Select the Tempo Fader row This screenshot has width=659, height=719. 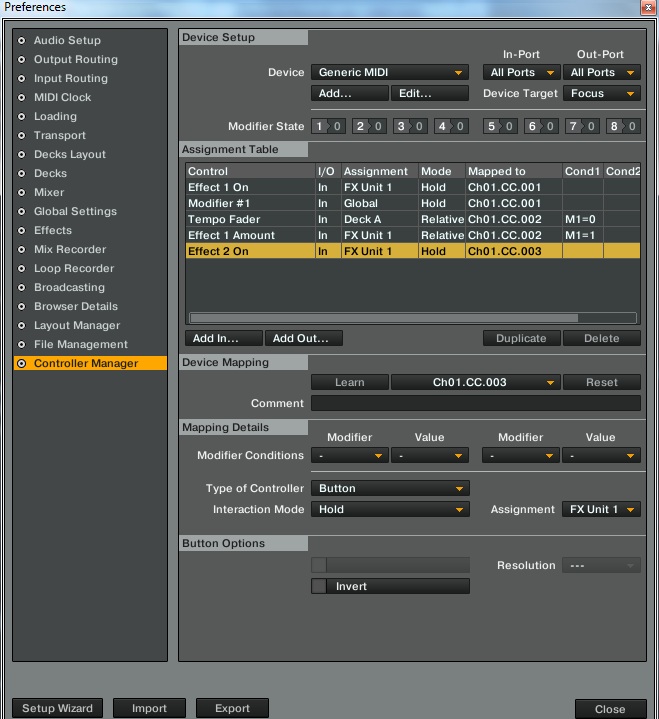(x=413, y=219)
